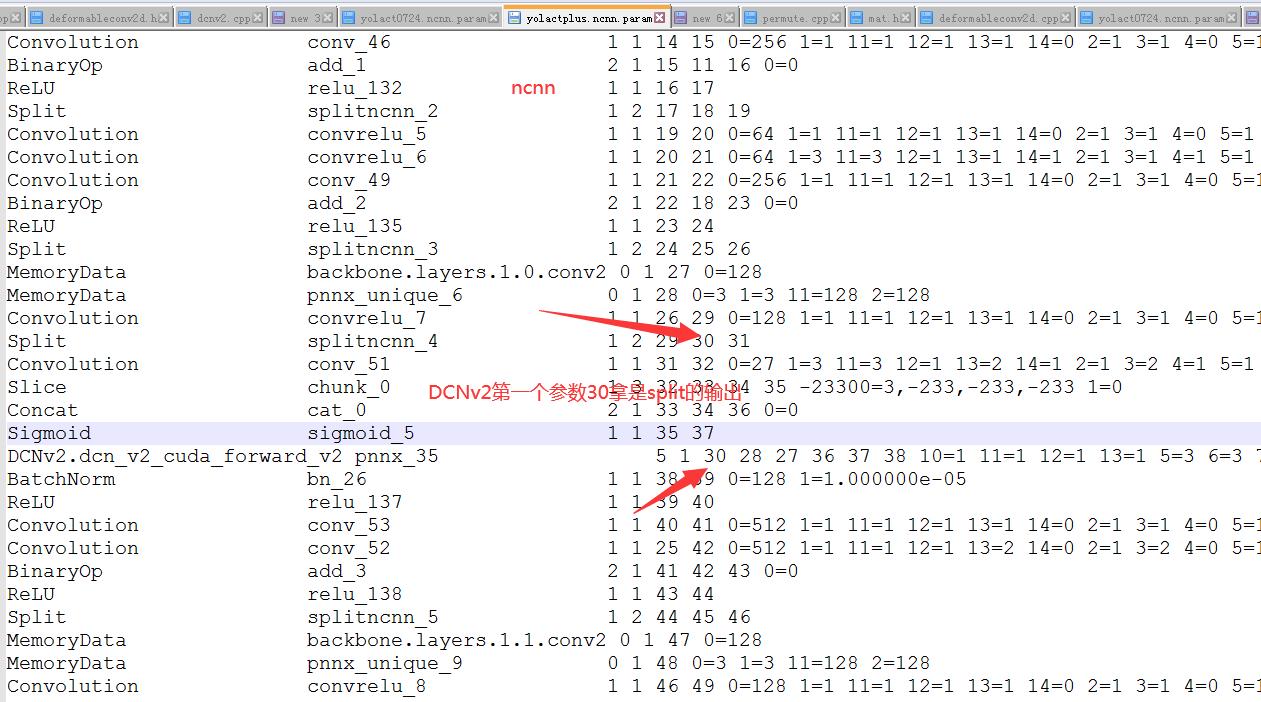Close the mat.h tab via its X
Image resolution: width=1261 pixels, height=702 pixels.
click(907, 18)
